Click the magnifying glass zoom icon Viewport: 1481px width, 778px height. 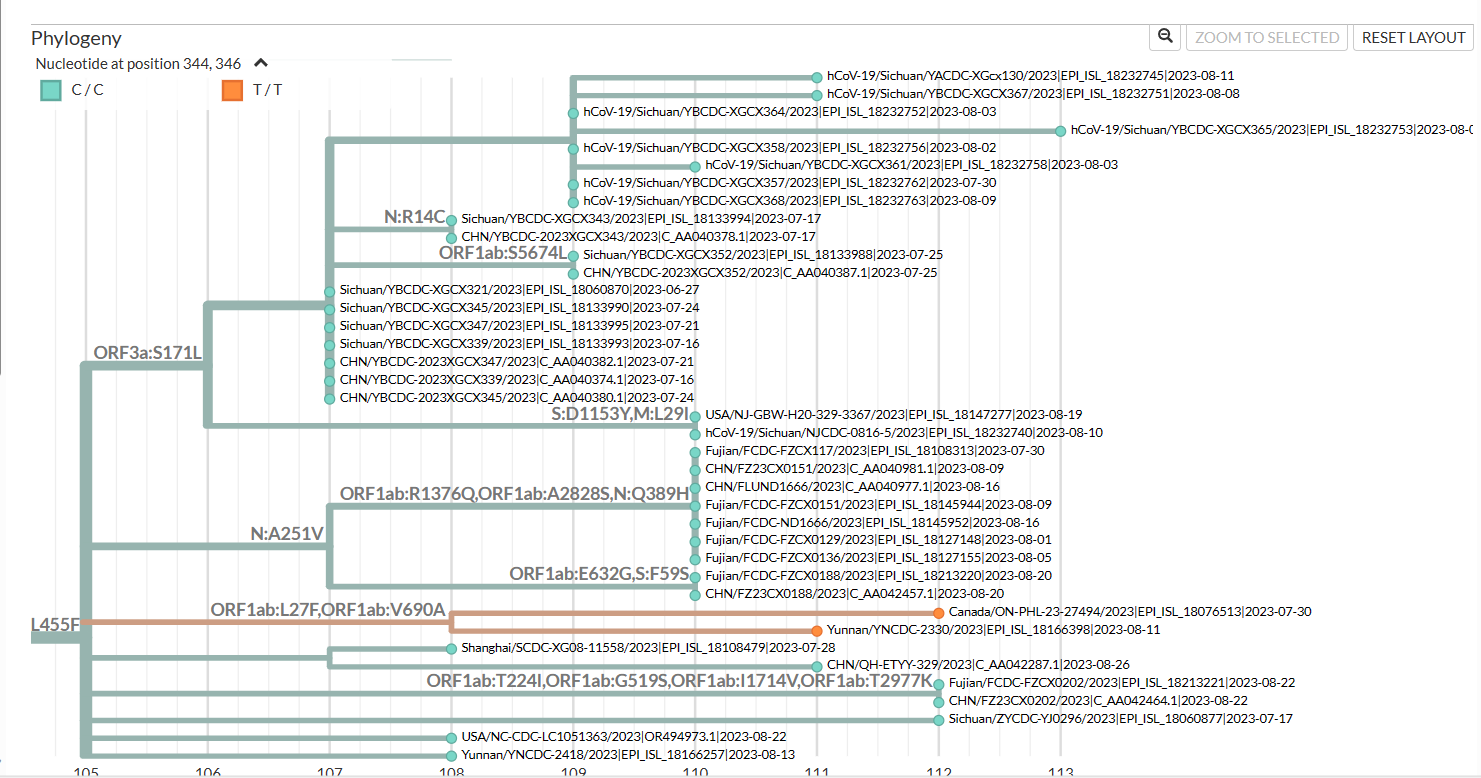click(x=1164, y=36)
